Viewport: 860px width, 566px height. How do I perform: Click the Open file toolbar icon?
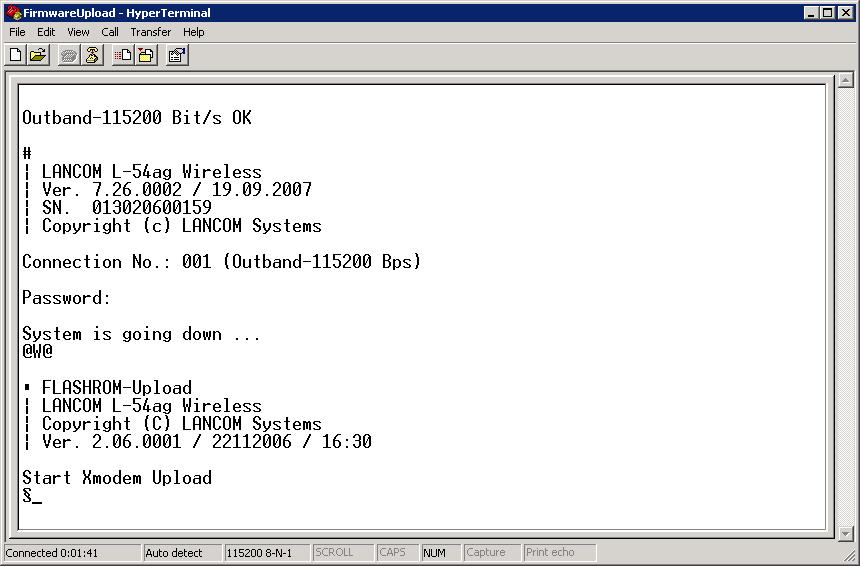pyautogui.click(x=38, y=56)
